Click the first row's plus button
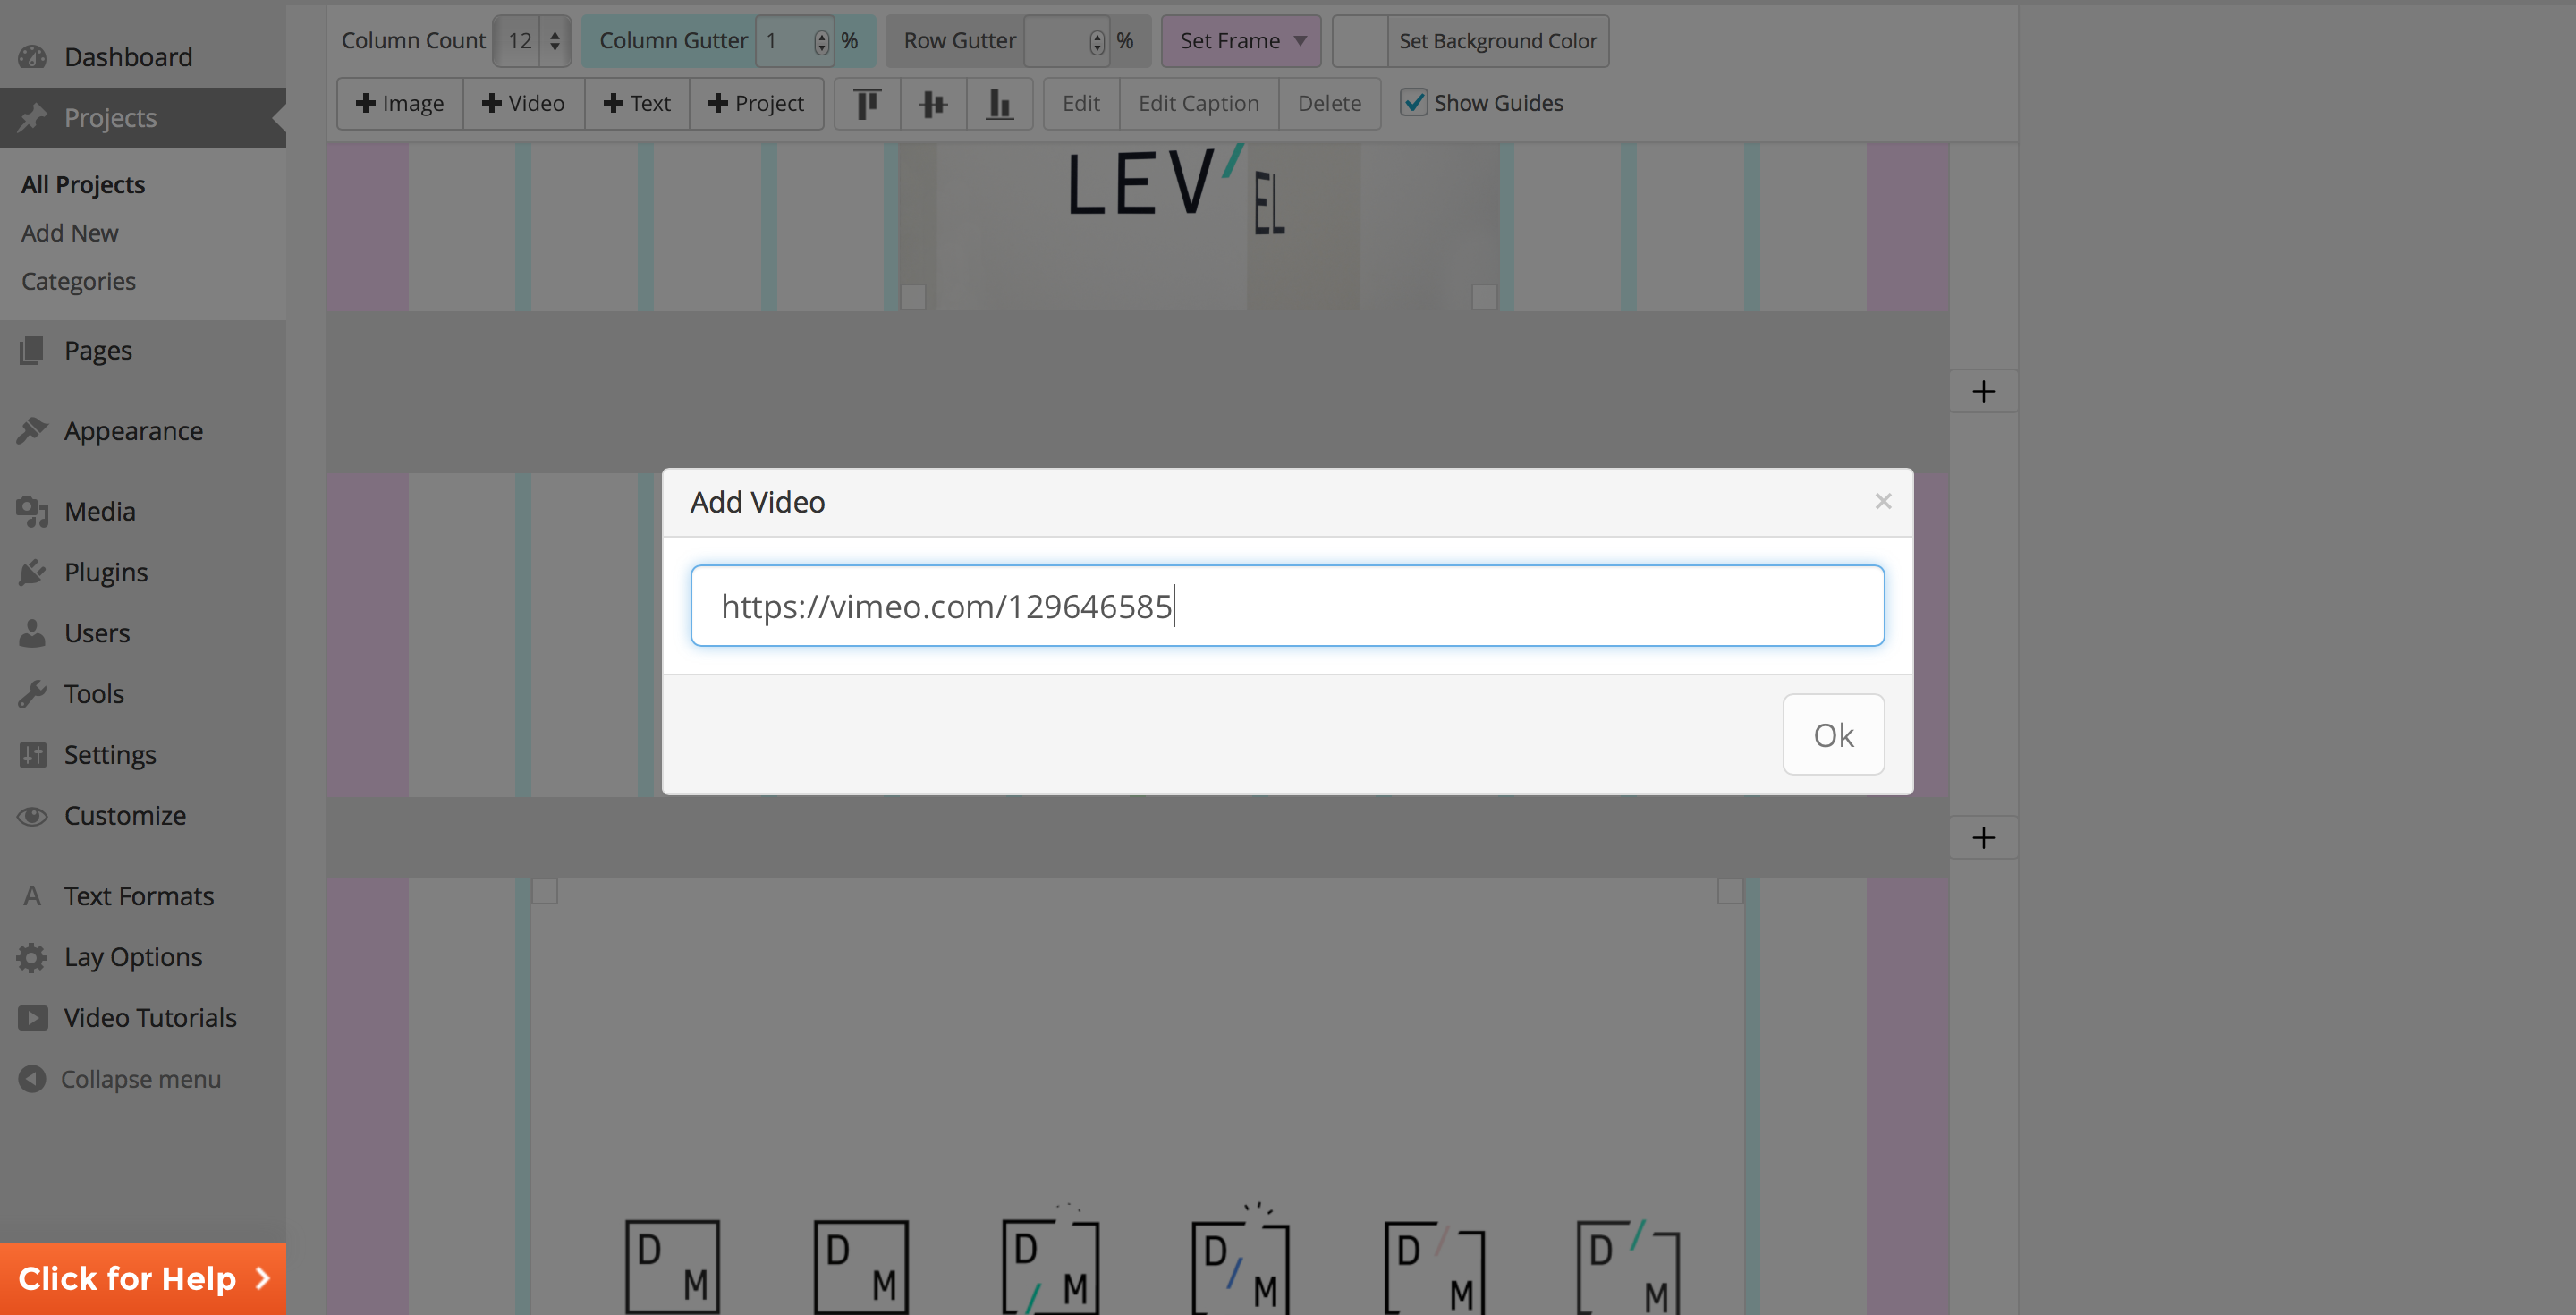This screenshot has width=2576, height=1315. pos(1983,391)
